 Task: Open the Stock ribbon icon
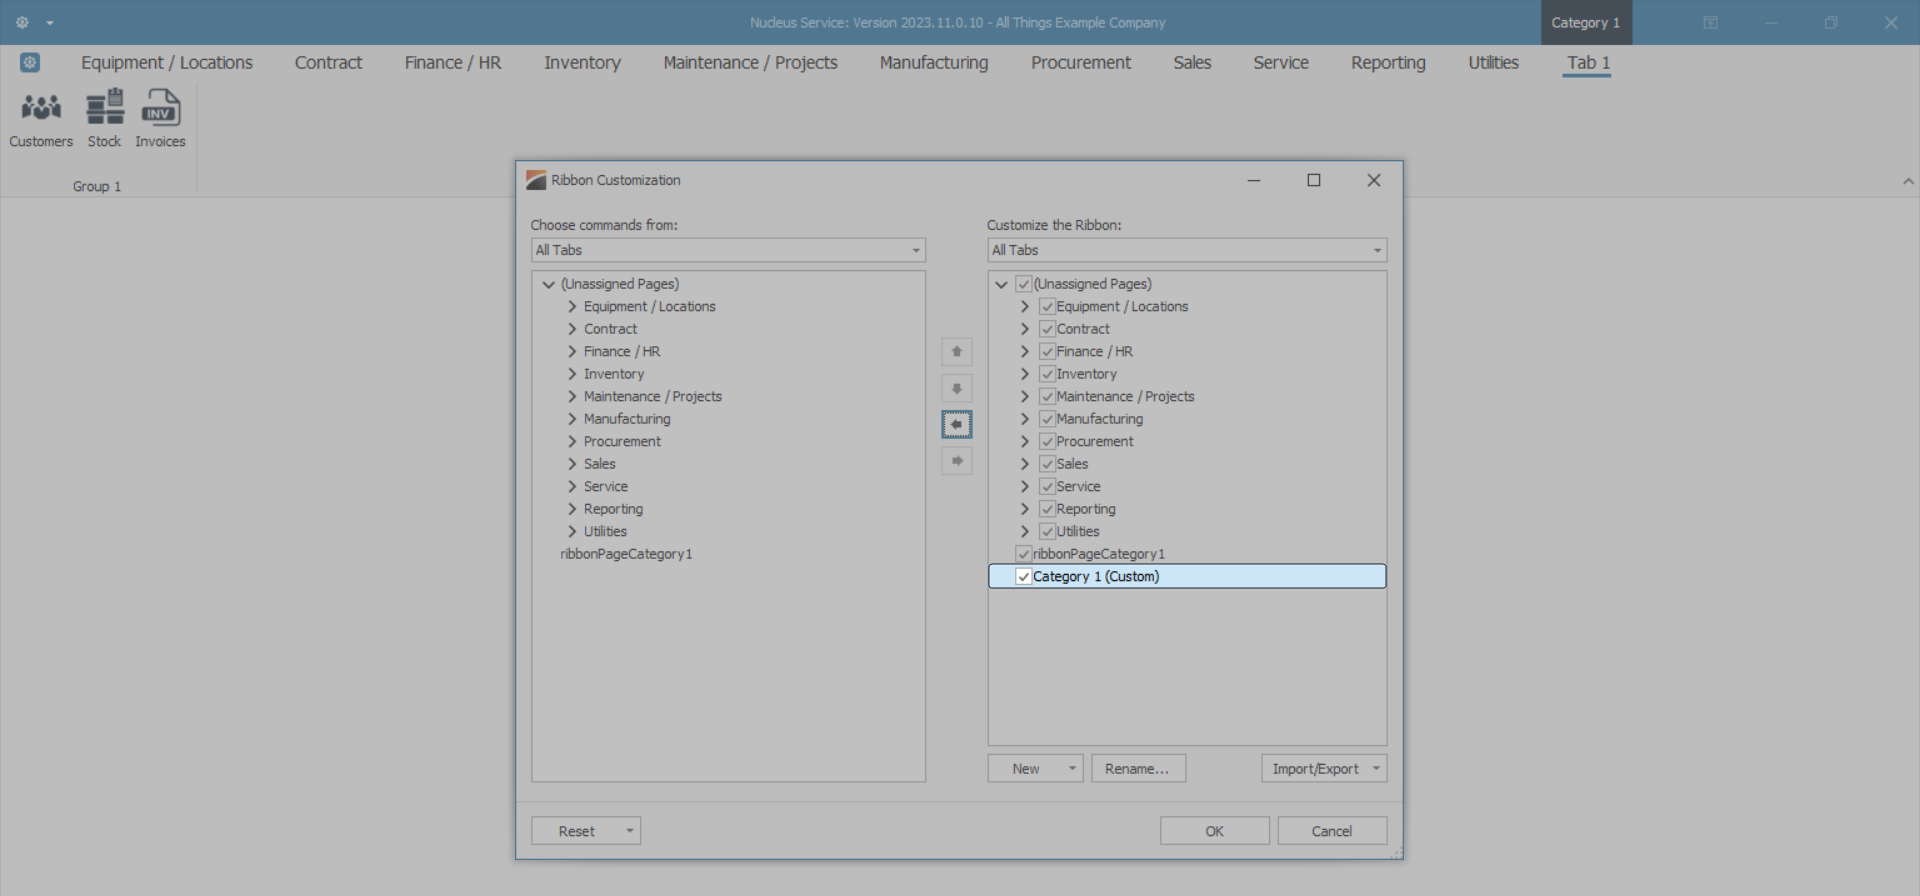[104, 119]
